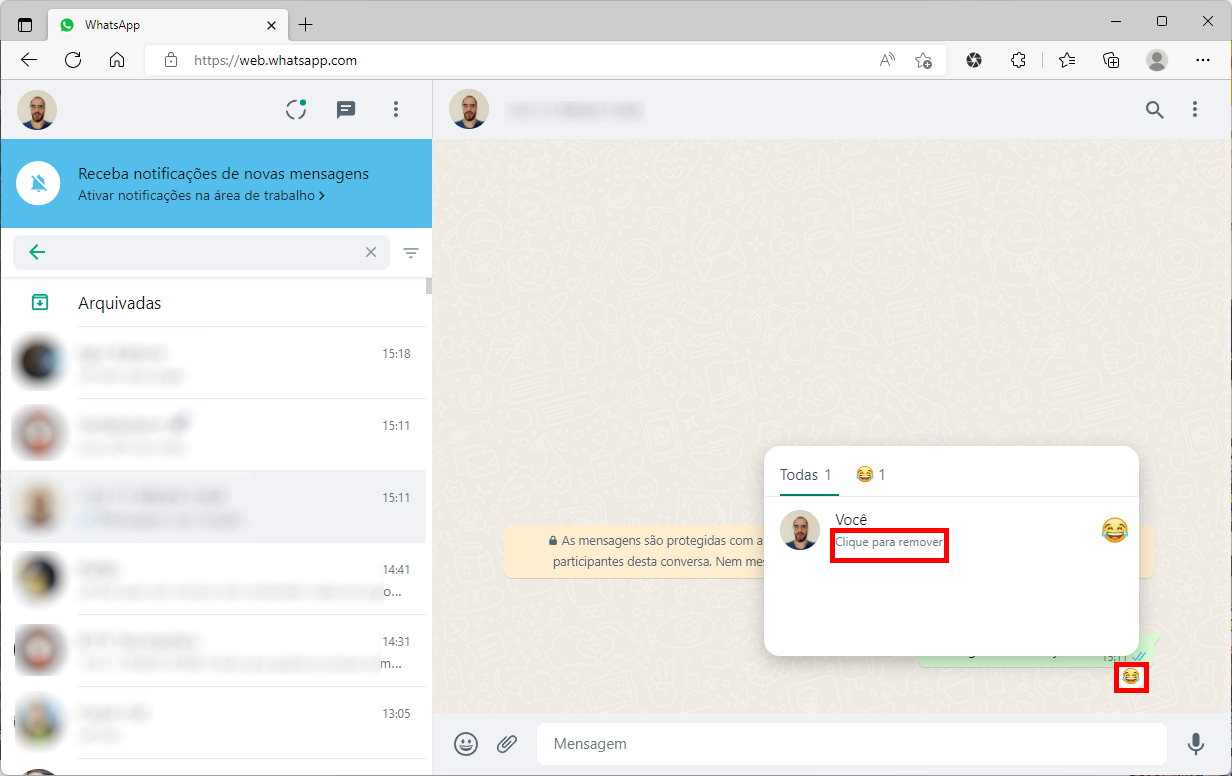The width and height of the screenshot is (1232, 776).
Task: Open the chat timed 15:18
Action: click(214, 363)
